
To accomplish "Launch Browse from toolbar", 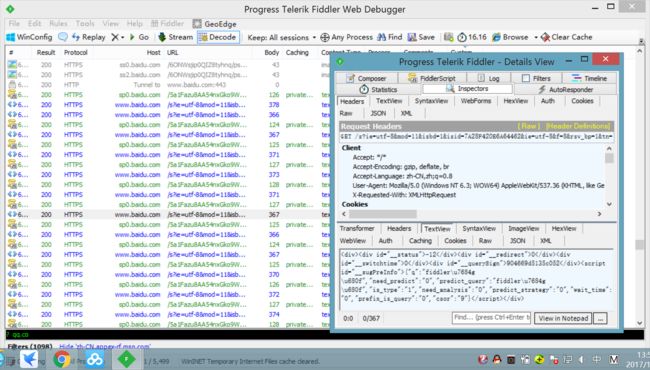I will (510, 37).
